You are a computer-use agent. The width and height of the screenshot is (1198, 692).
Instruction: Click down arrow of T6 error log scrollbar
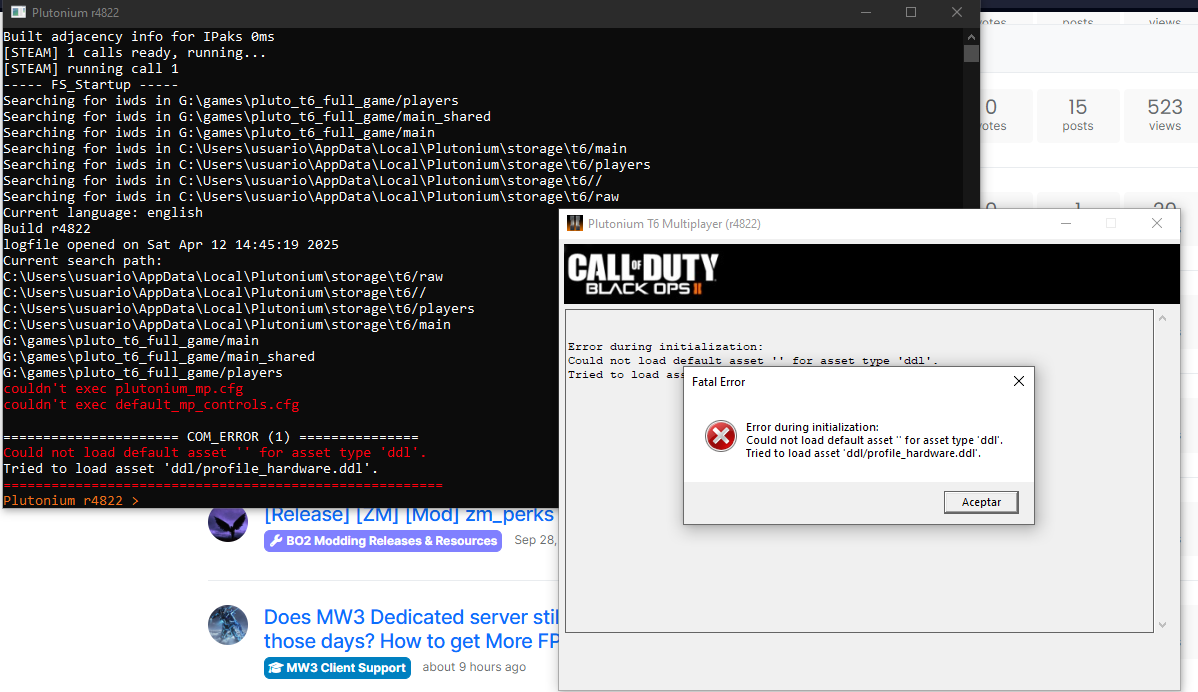(1162, 625)
